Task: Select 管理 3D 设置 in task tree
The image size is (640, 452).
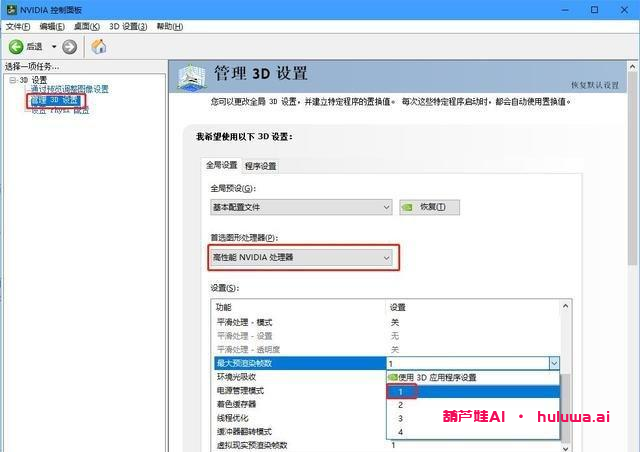Action: (x=54, y=100)
